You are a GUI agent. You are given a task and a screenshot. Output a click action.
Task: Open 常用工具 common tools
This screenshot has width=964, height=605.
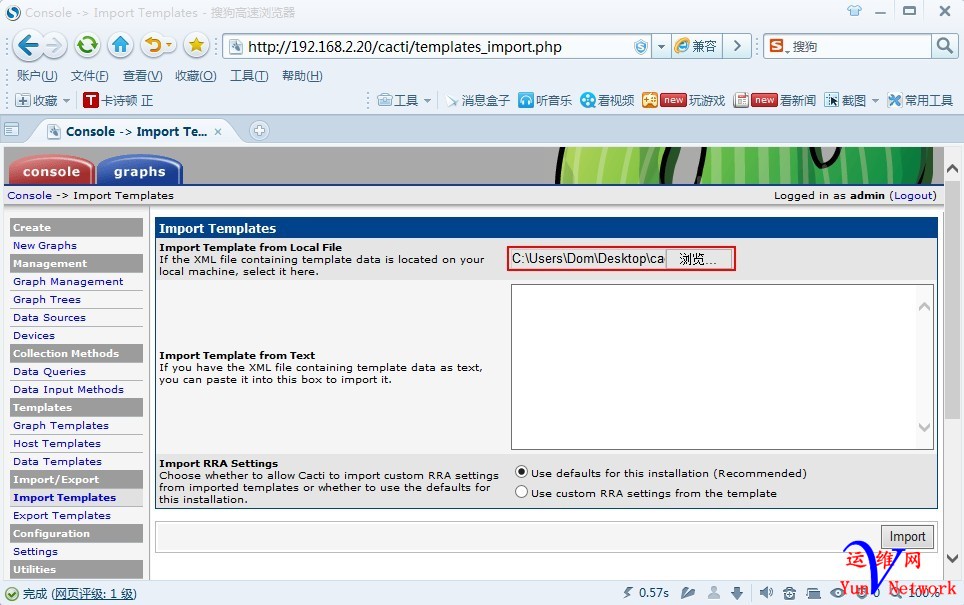click(x=920, y=100)
